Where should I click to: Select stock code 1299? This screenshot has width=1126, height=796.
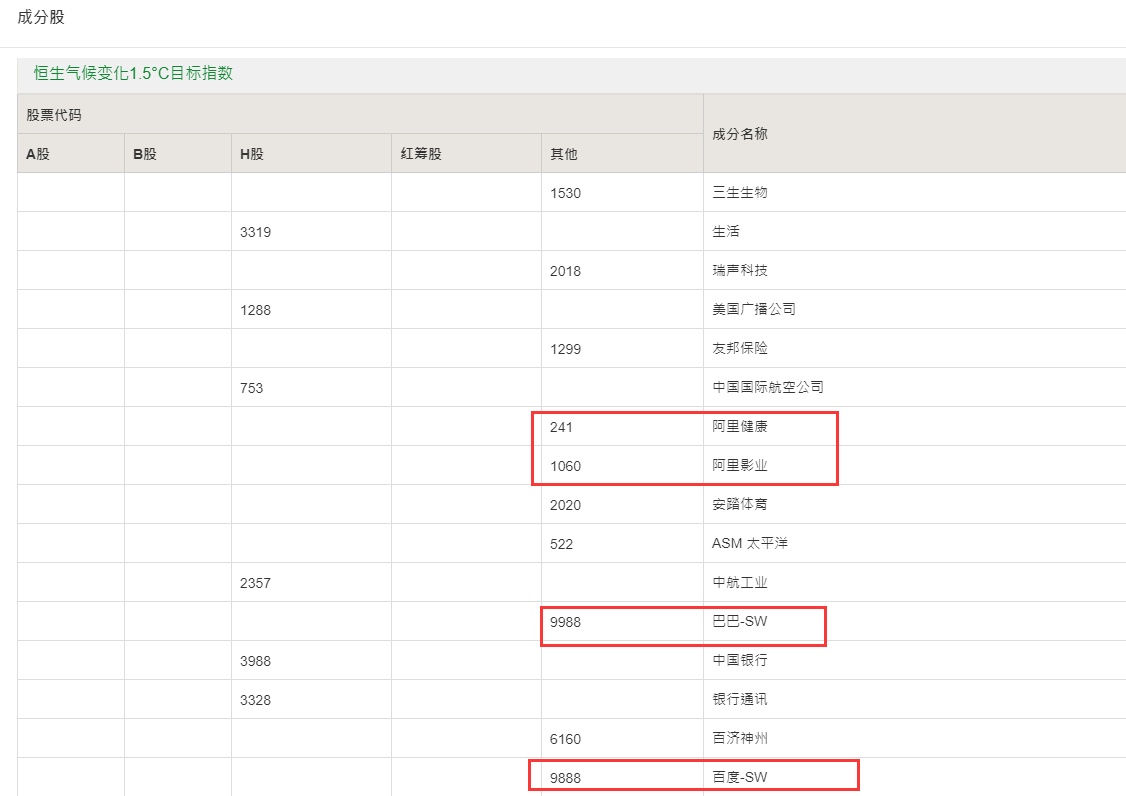click(x=565, y=349)
